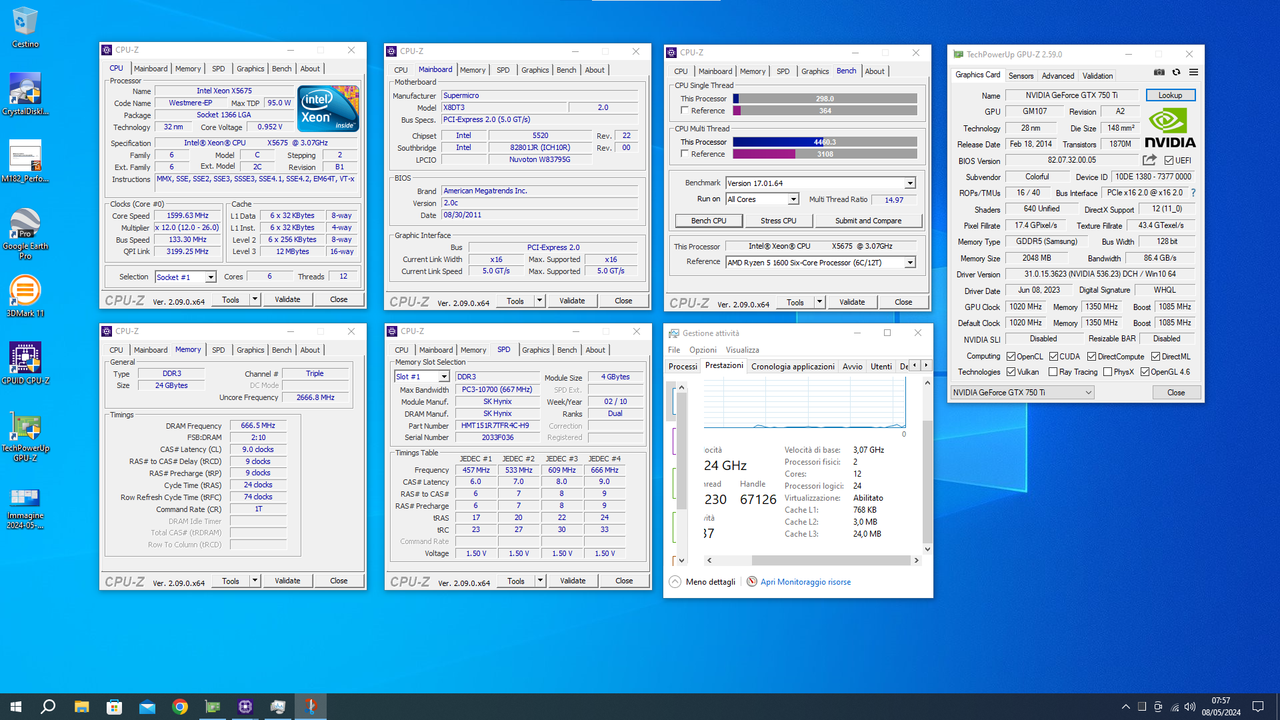Viewport: 1280px width, 720px height.
Task: Click the Bench CPU button
Action: [x=708, y=220]
